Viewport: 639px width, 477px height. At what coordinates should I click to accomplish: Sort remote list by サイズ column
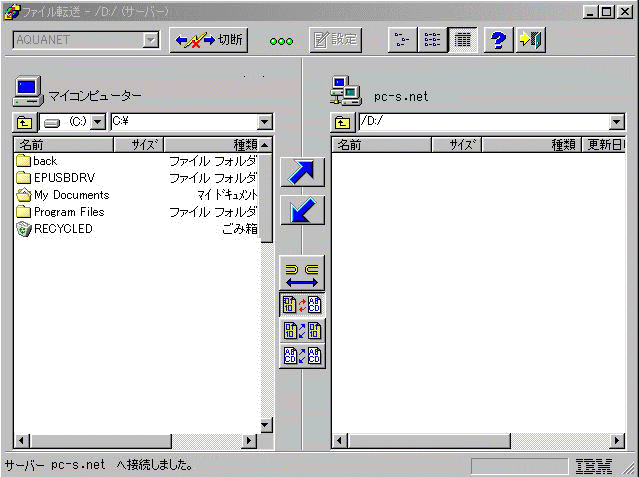click(x=457, y=145)
